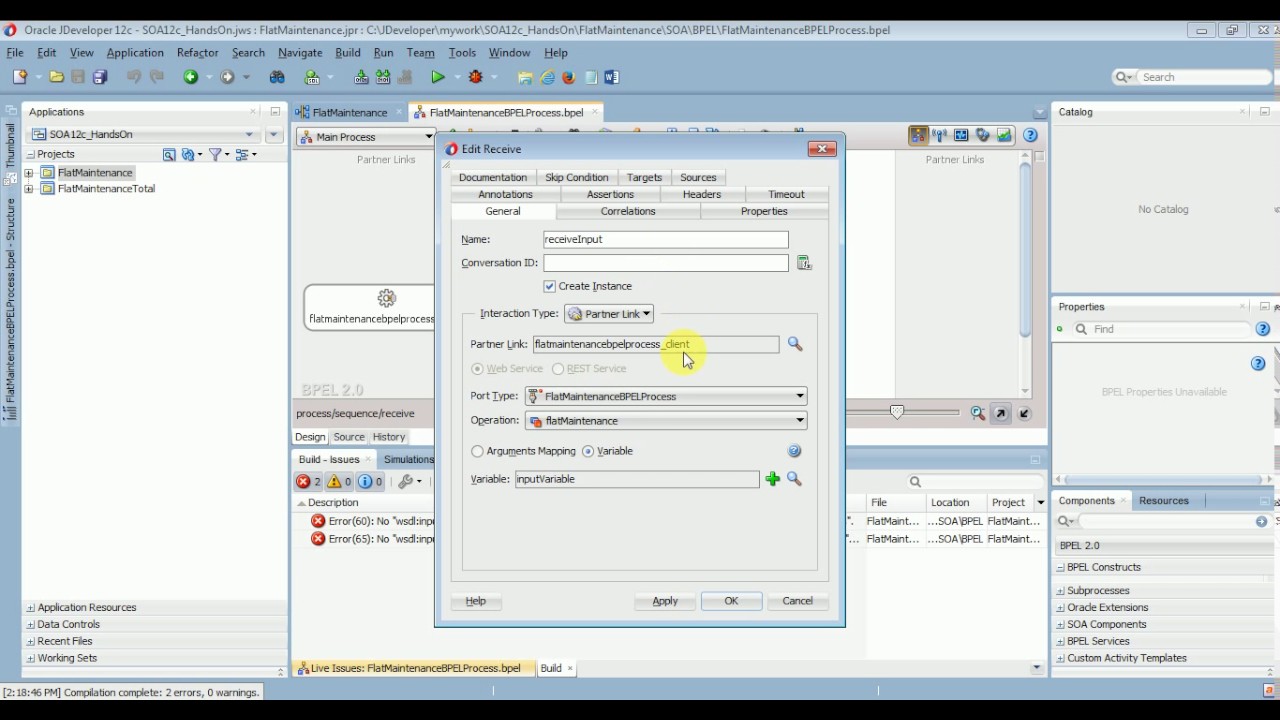Click the New file toolbar icon
The image size is (1280, 720).
[x=20, y=77]
